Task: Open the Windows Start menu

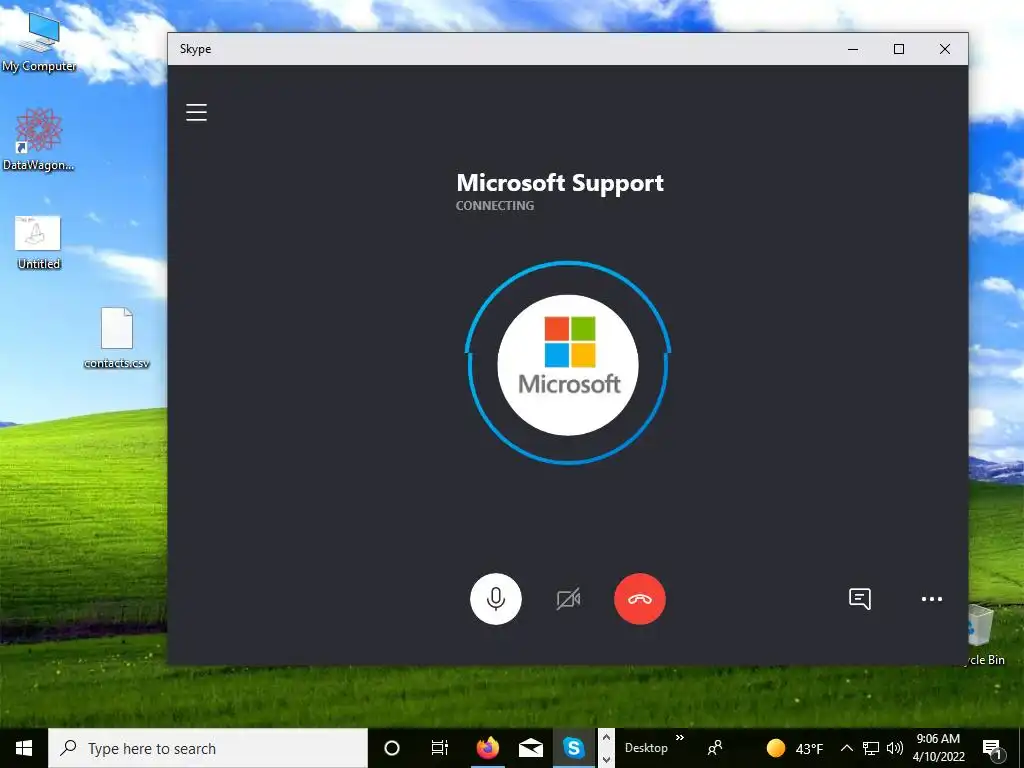Action: point(24,748)
